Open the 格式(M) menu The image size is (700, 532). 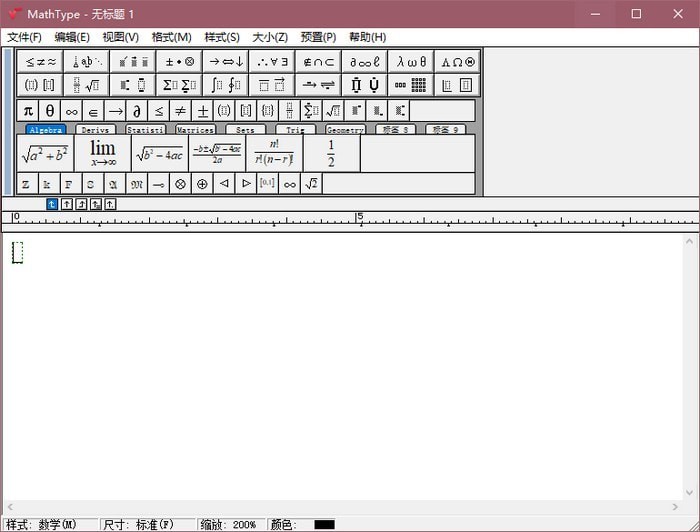(171, 37)
